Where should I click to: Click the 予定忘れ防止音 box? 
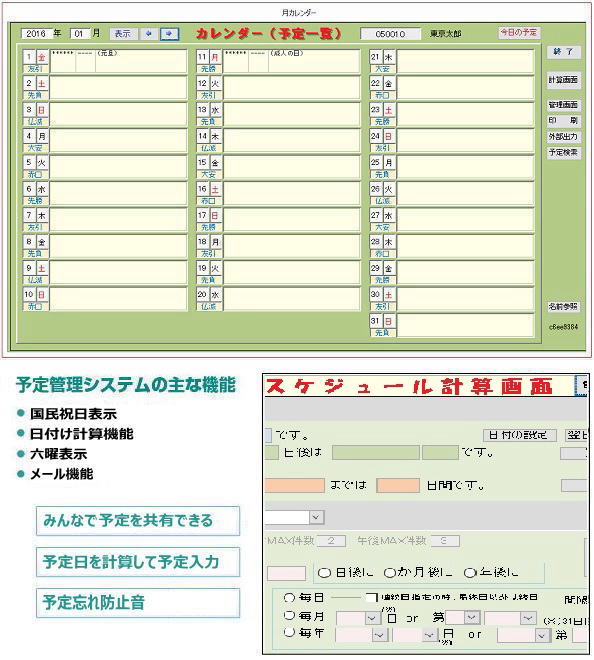tap(138, 603)
